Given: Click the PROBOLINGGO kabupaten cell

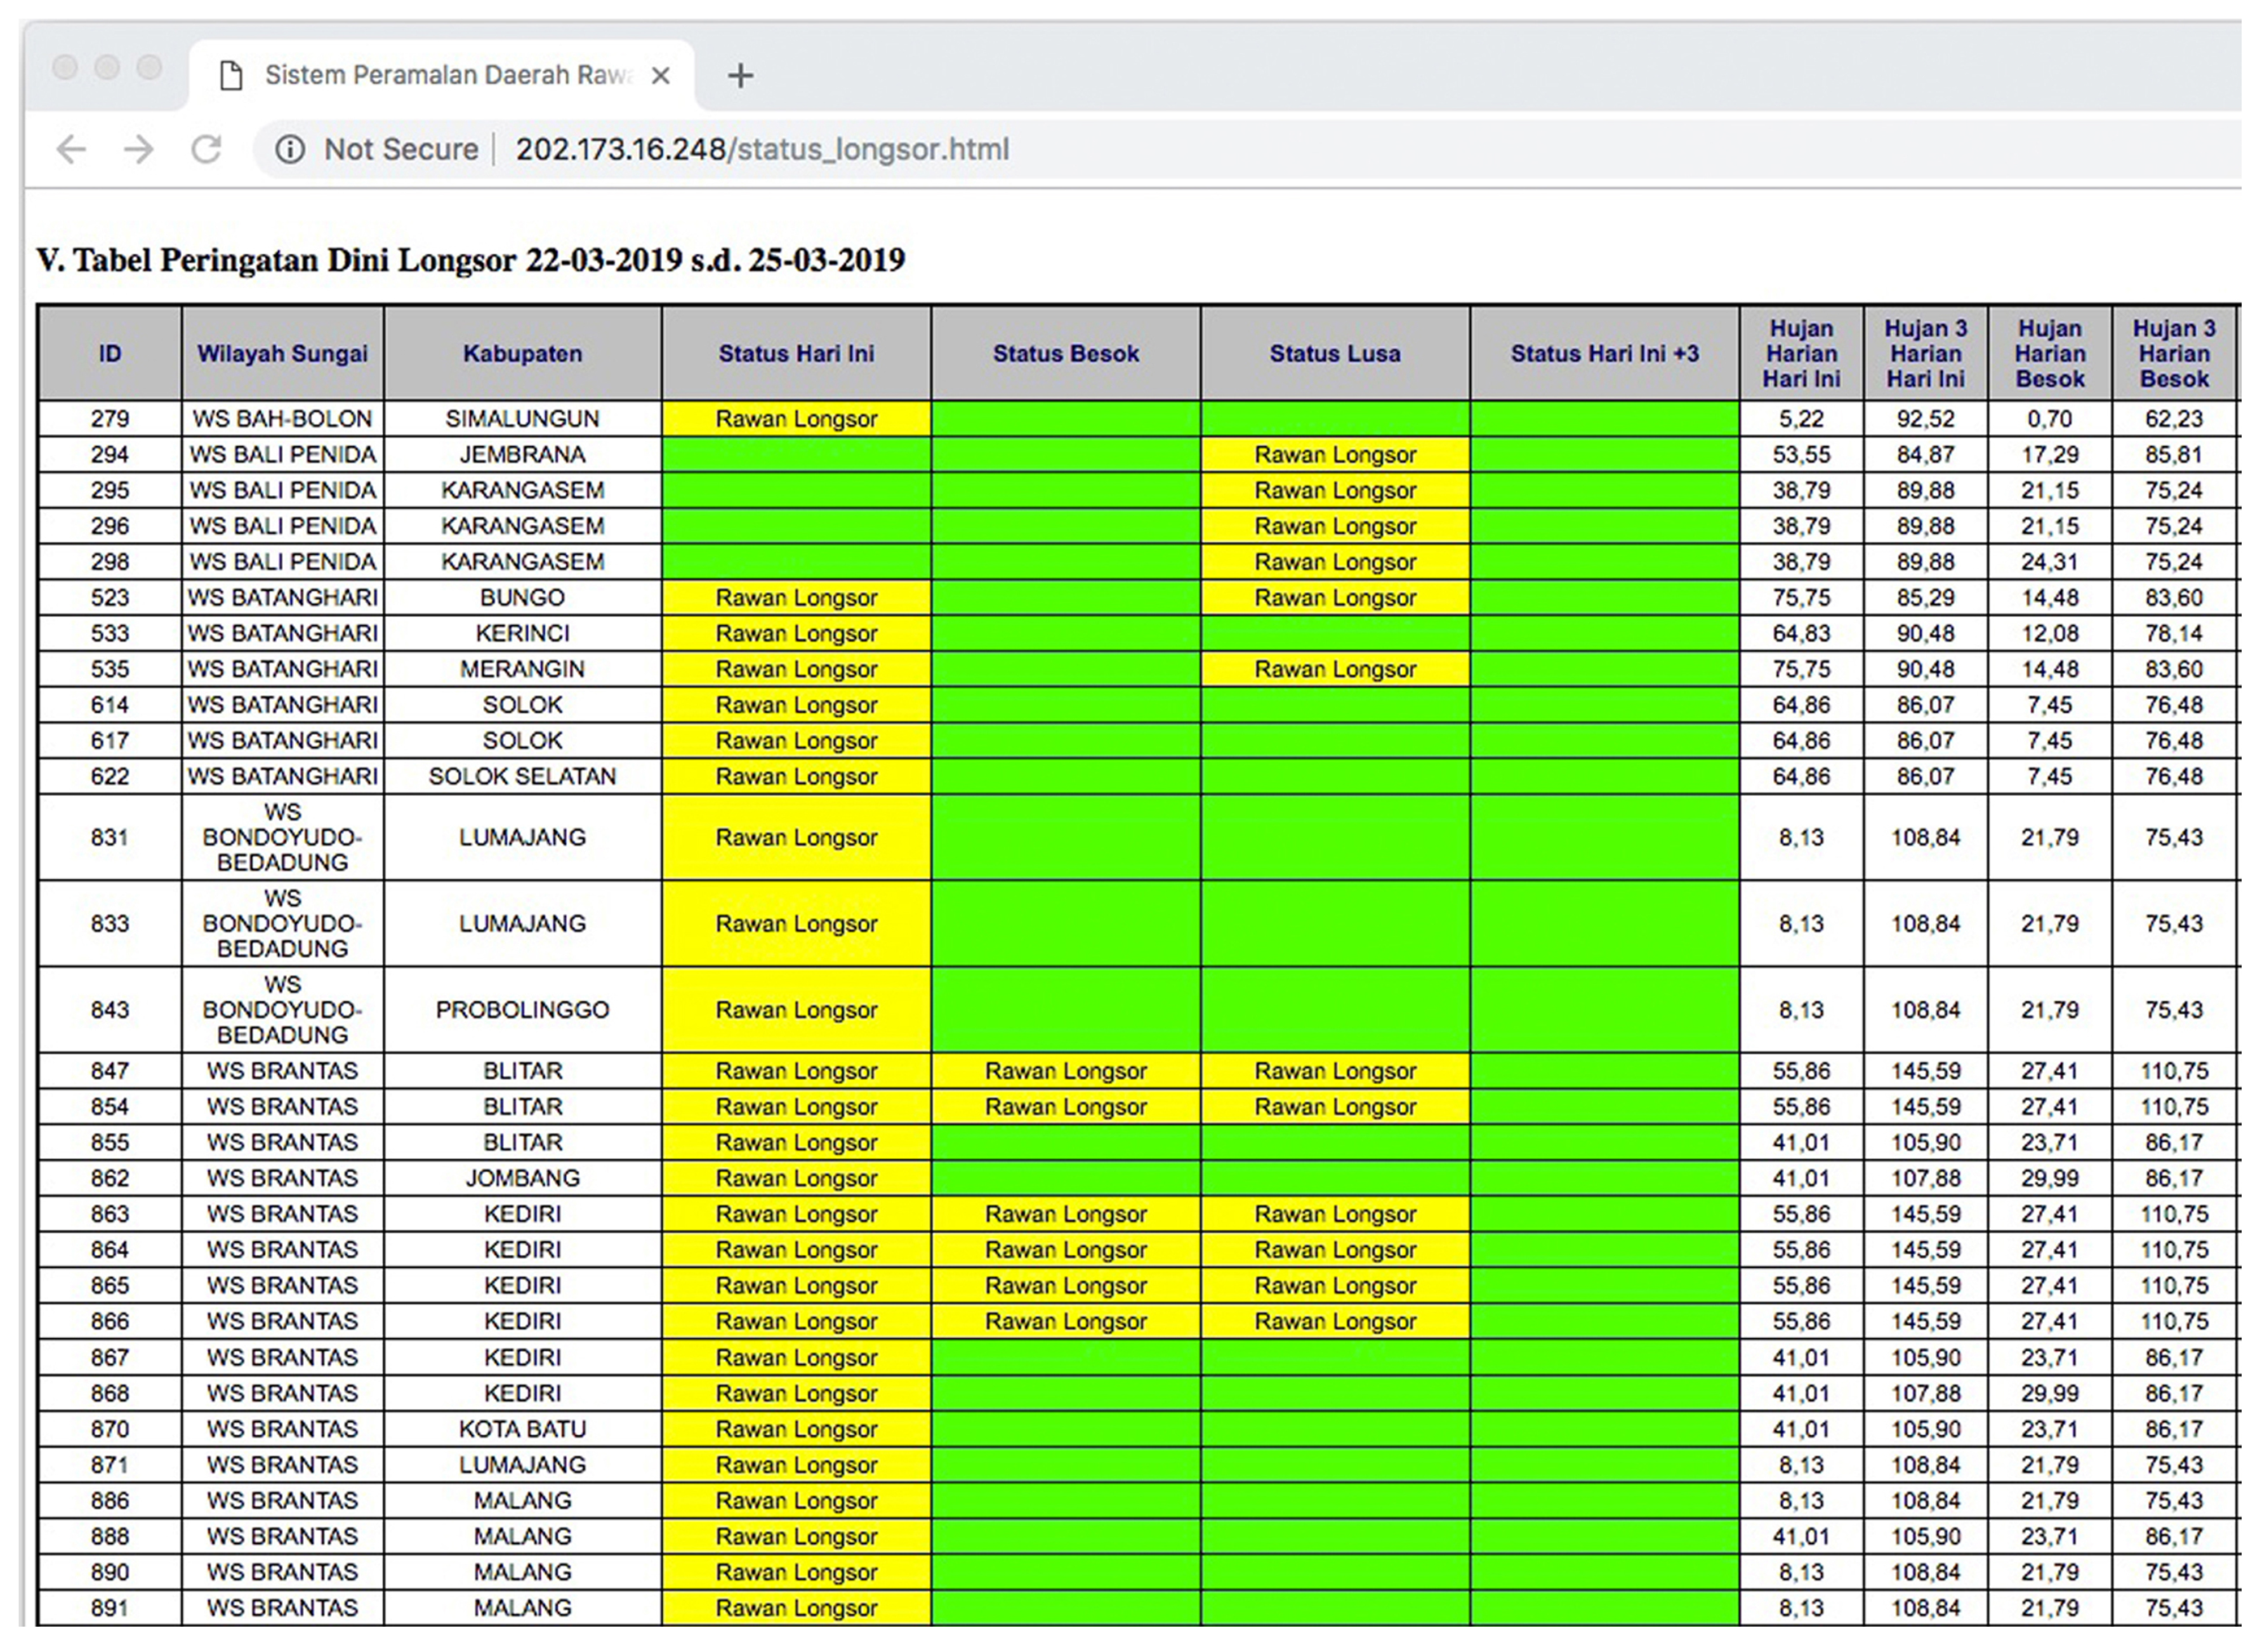Looking at the screenshot, I should tap(522, 1009).
